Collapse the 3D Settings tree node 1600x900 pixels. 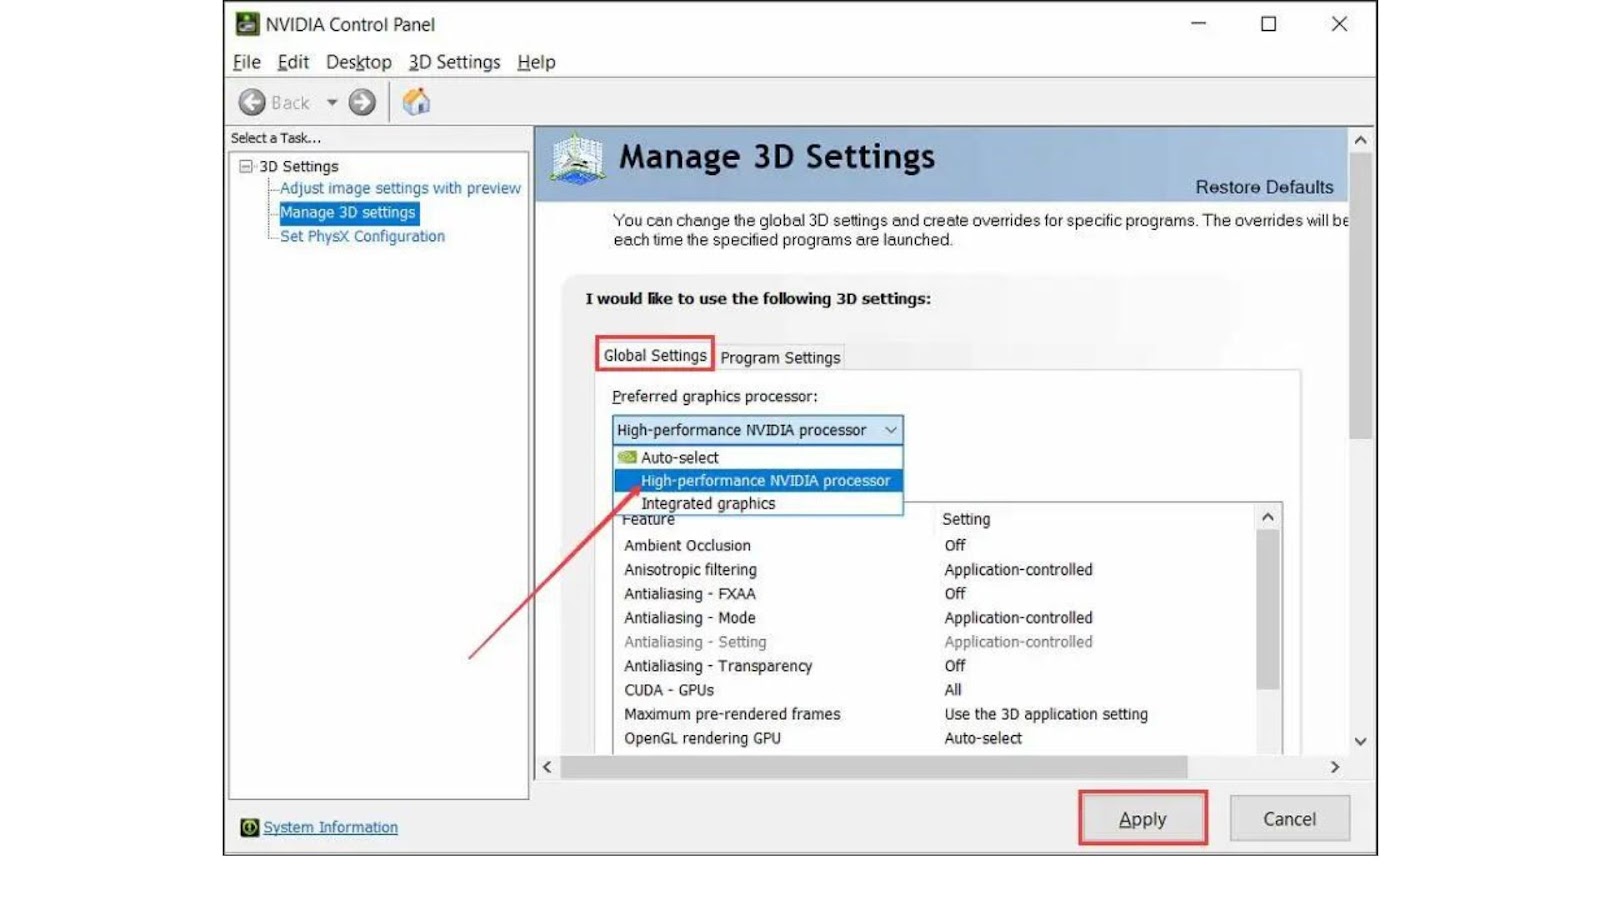(245, 166)
